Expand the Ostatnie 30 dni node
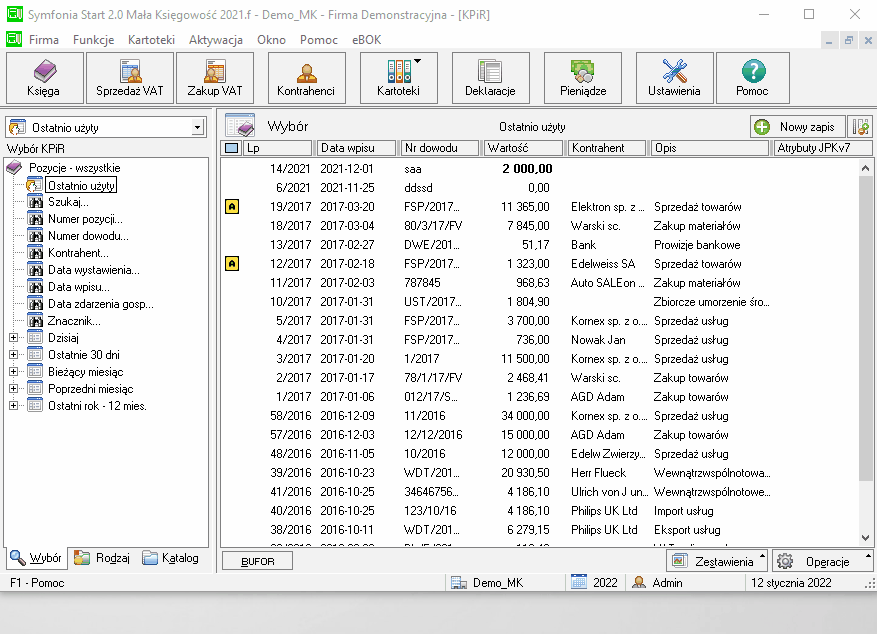Image resolution: width=877 pixels, height=634 pixels. 13,354
